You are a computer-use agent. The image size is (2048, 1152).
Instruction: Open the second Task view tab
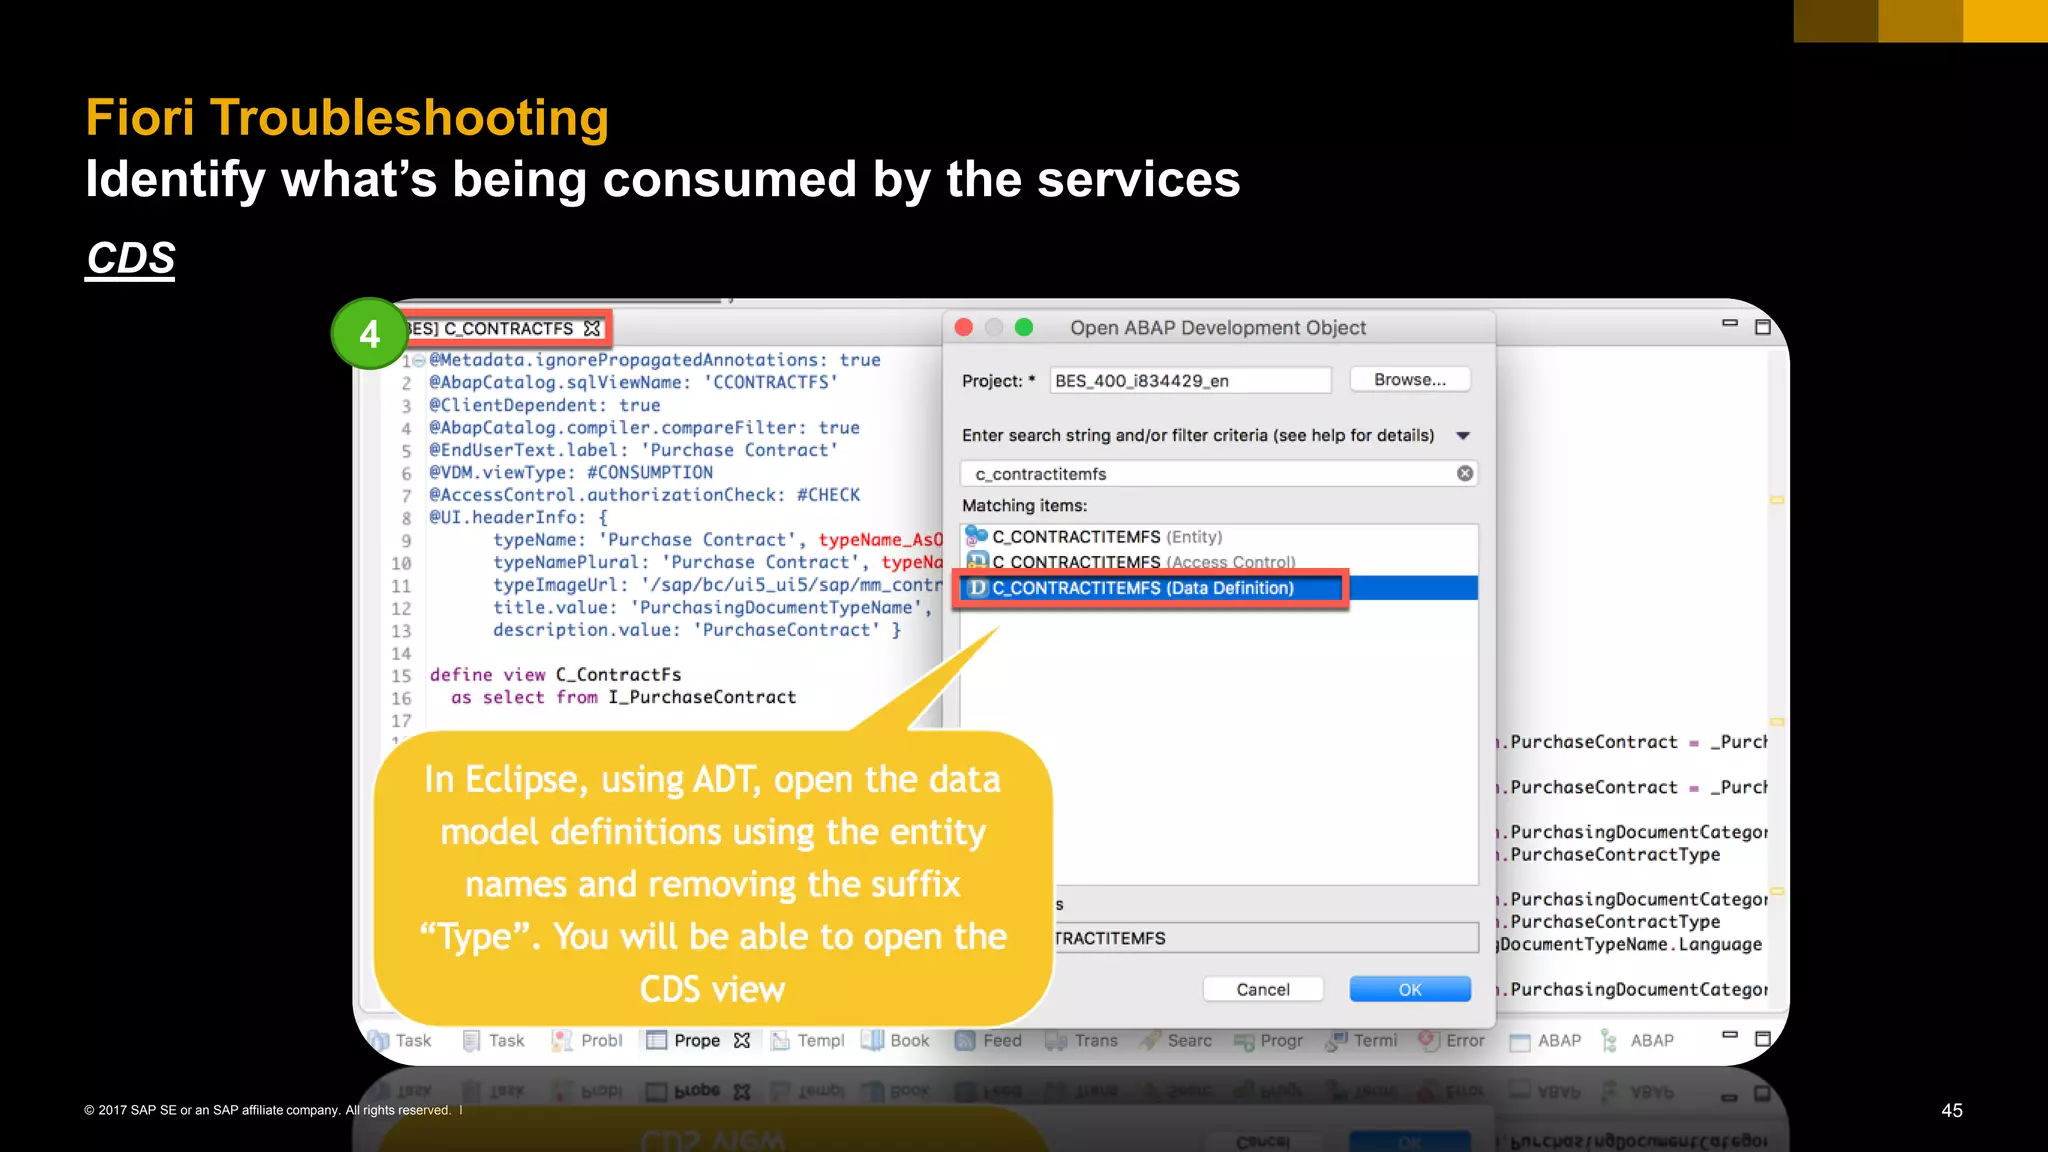click(494, 1041)
